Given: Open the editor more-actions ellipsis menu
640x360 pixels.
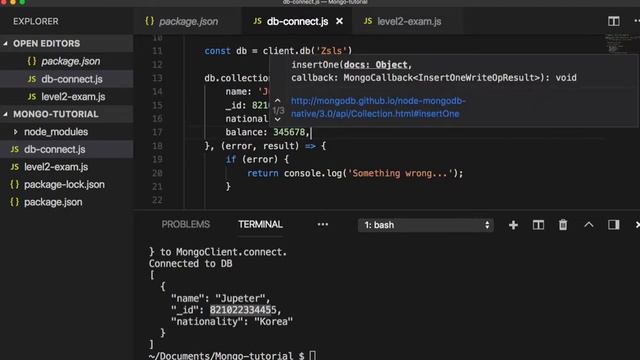Looking at the screenshot, I should (637, 20).
